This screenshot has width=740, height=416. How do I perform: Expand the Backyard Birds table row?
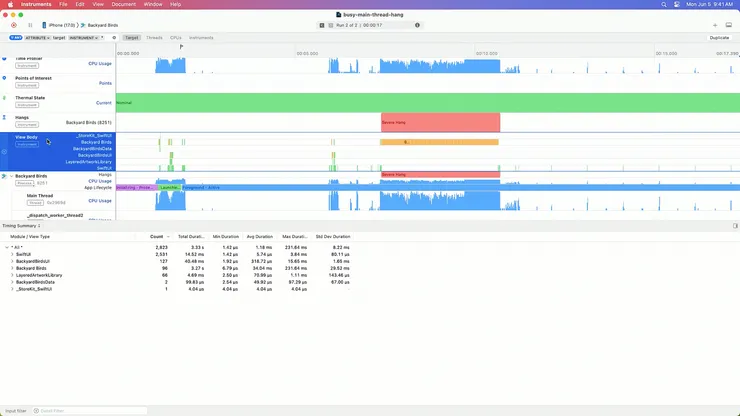pos(12,268)
